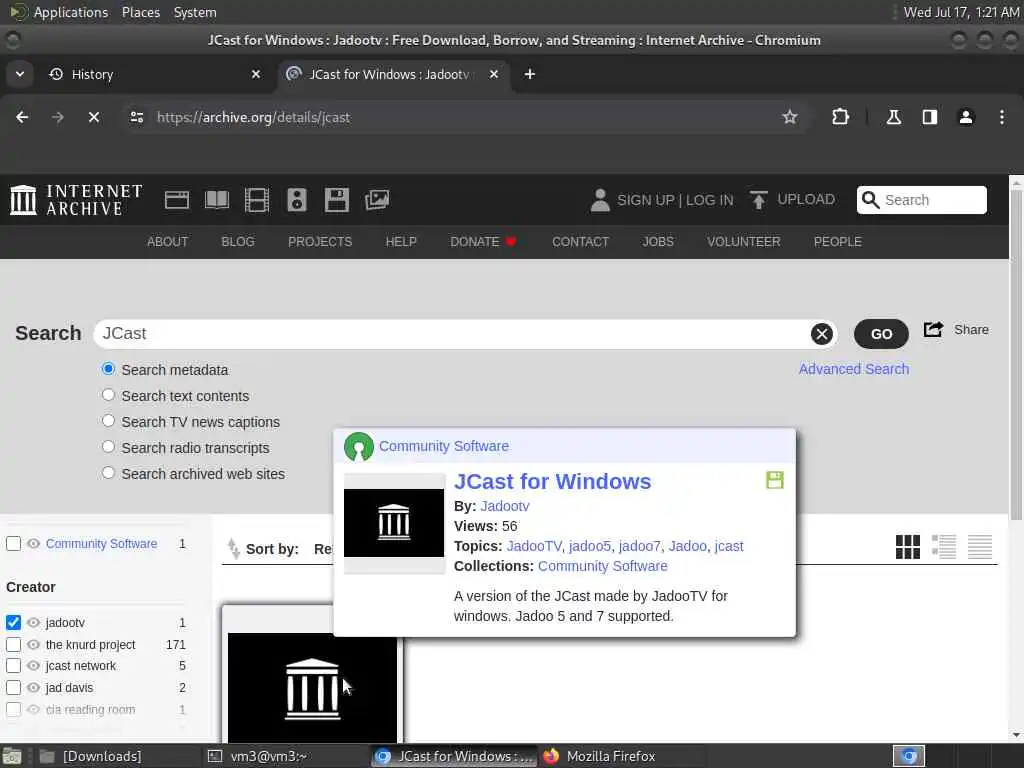
Task: Click the green Community Software collection icon
Action: pyautogui.click(x=359, y=447)
